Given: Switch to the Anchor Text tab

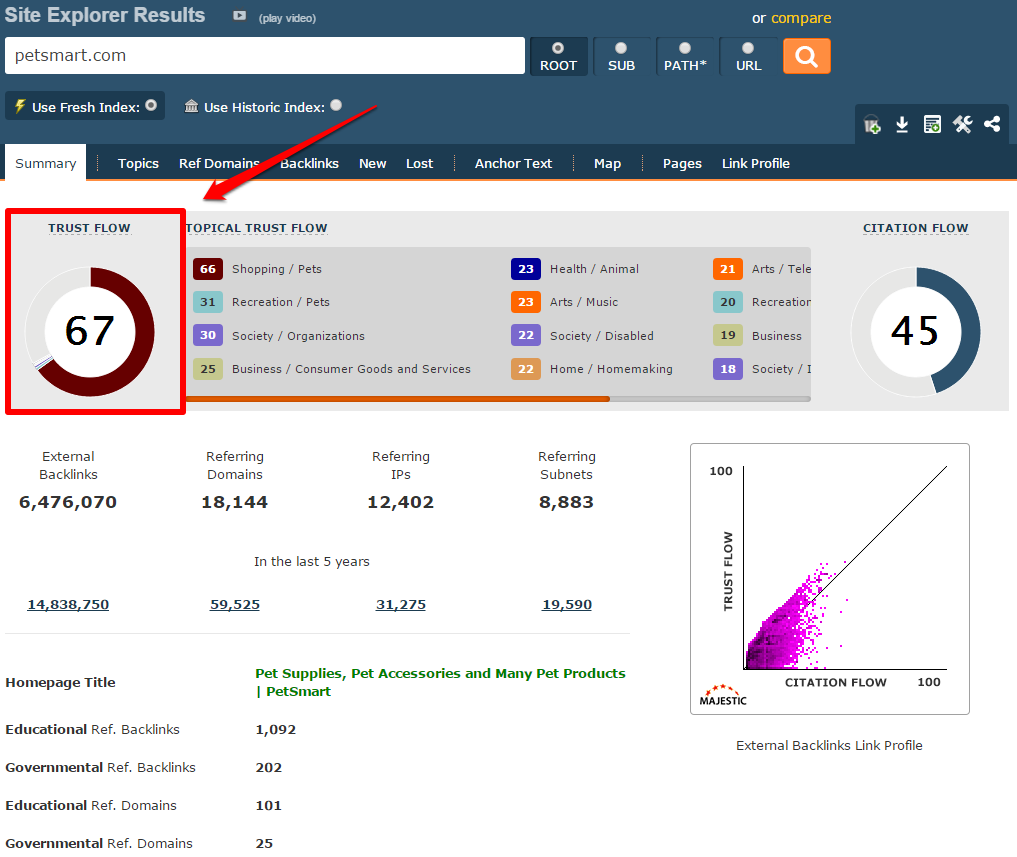Looking at the screenshot, I should (513, 164).
